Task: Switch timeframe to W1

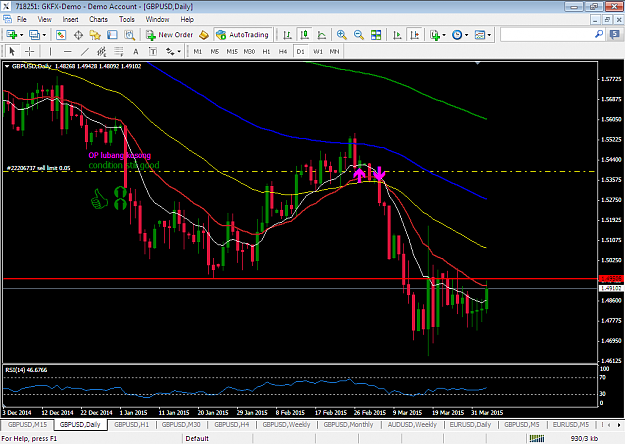Action: tap(318, 51)
